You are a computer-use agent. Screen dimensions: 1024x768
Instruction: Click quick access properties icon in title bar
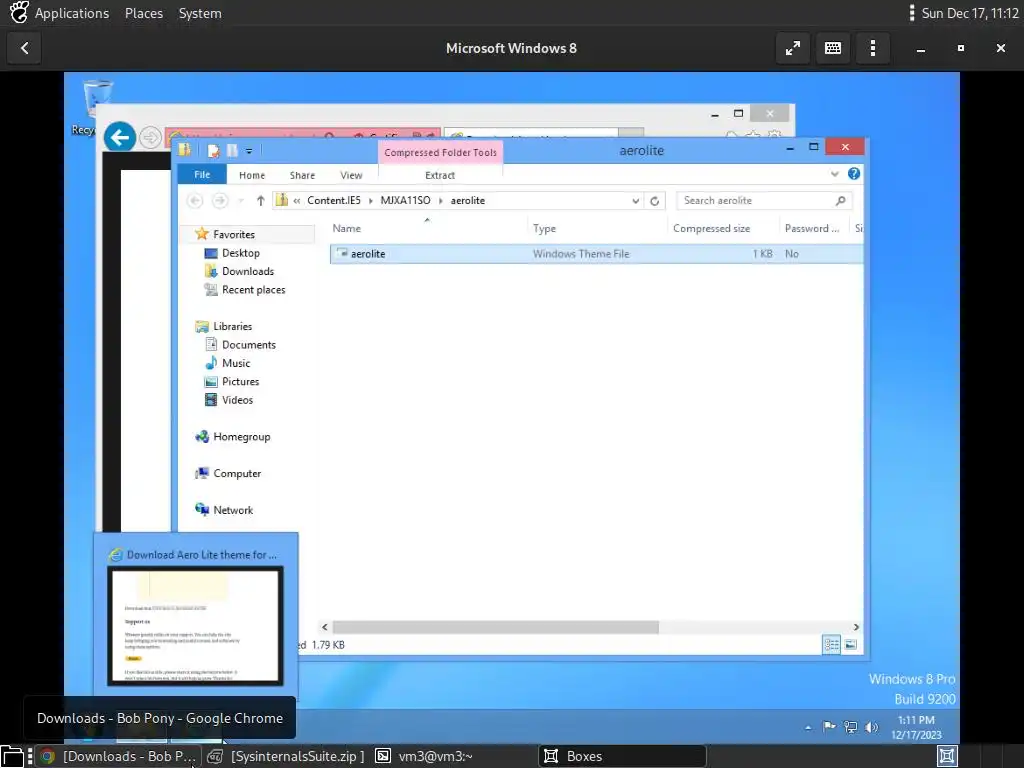coord(213,151)
